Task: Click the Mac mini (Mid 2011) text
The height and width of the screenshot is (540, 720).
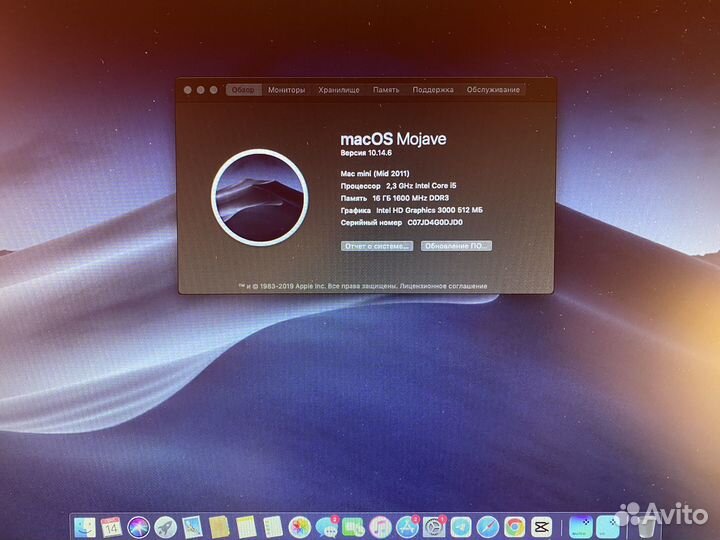Action: click(375, 174)
